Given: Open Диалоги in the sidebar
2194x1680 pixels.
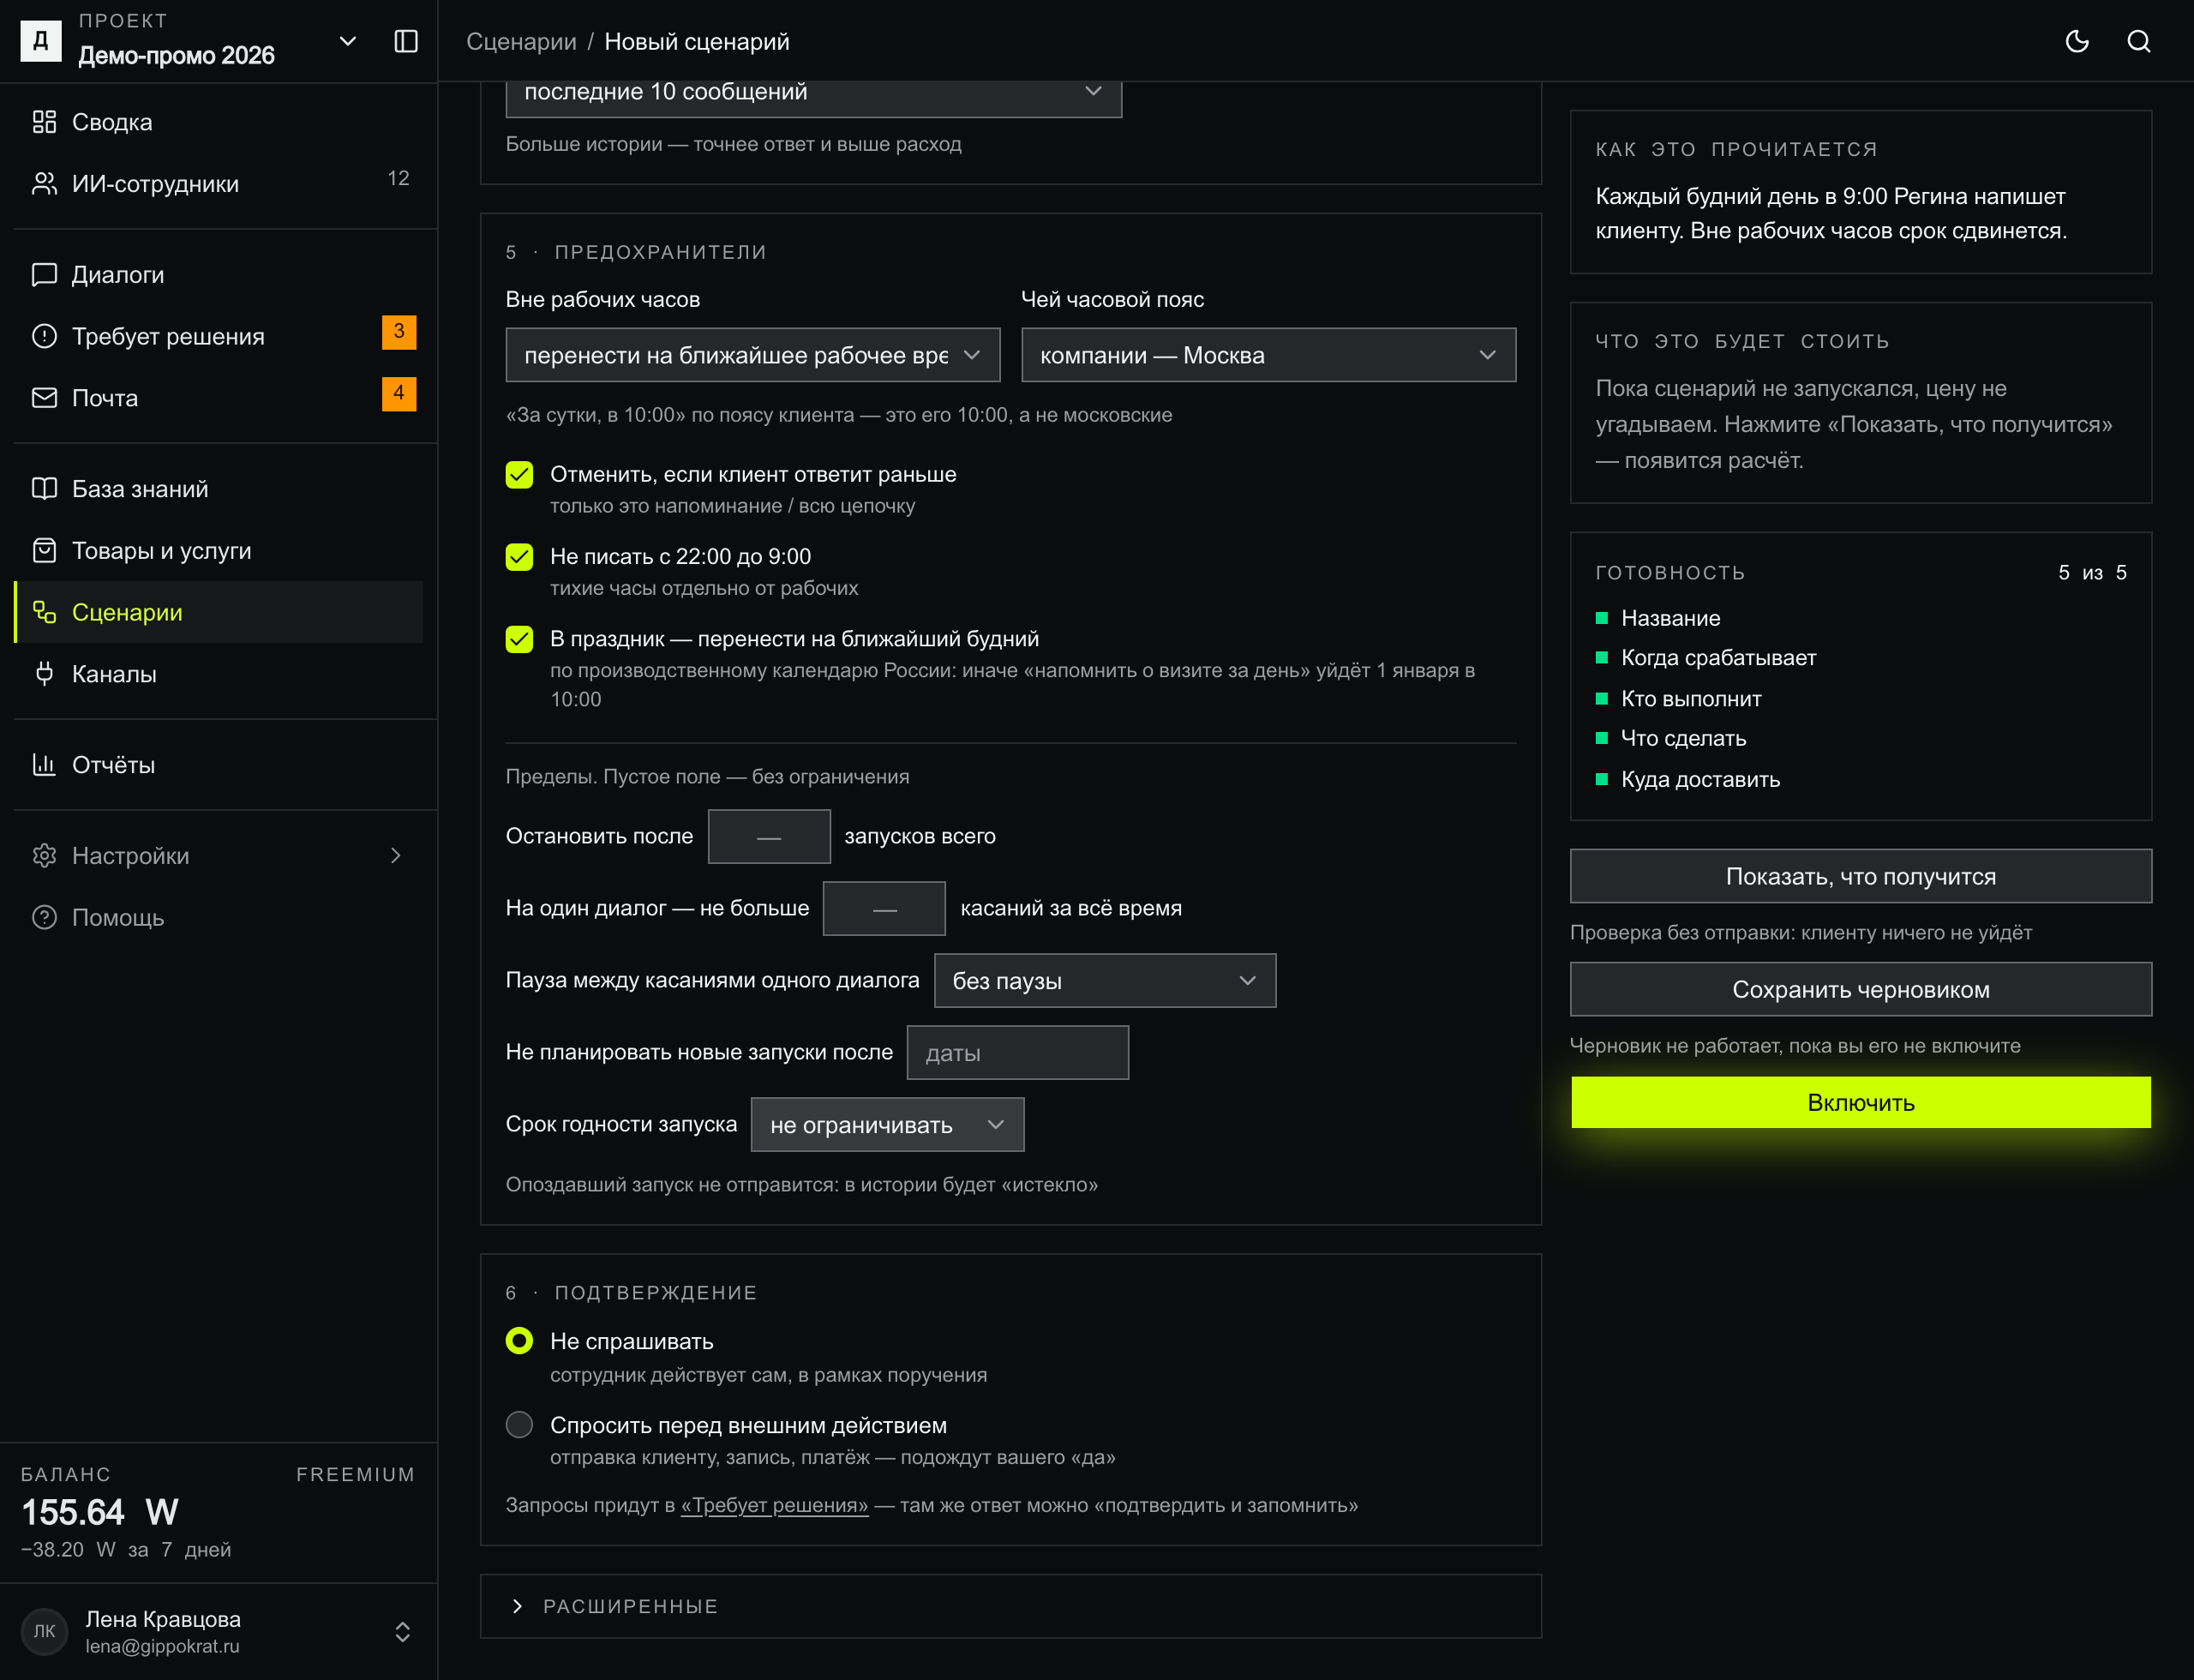Looking at the screenshot, I should [218, 275].
